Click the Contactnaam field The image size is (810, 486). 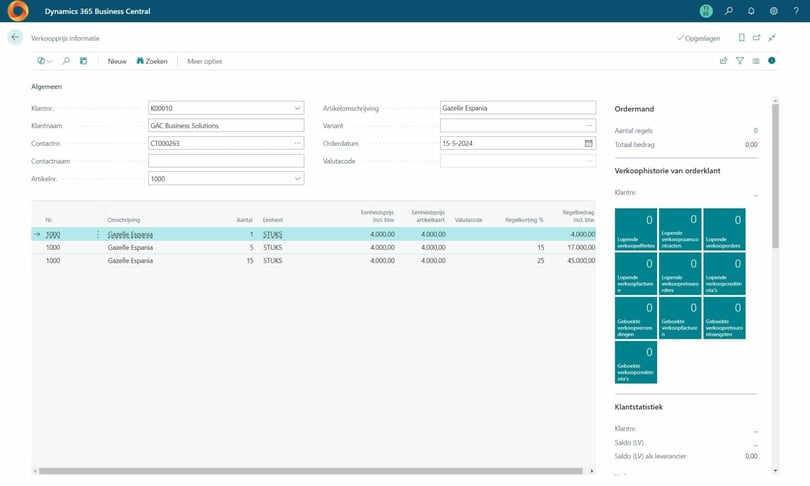pos(226,161)
